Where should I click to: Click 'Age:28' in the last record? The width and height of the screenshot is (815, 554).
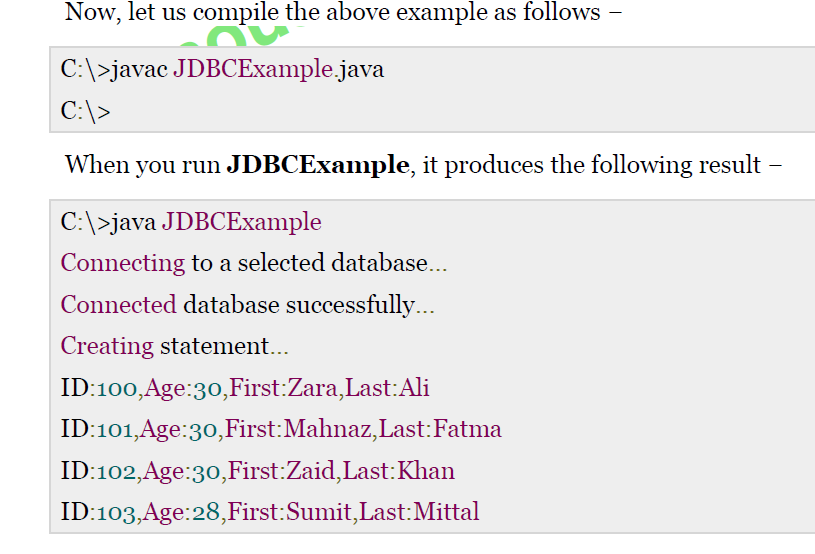tap(181, 513)
